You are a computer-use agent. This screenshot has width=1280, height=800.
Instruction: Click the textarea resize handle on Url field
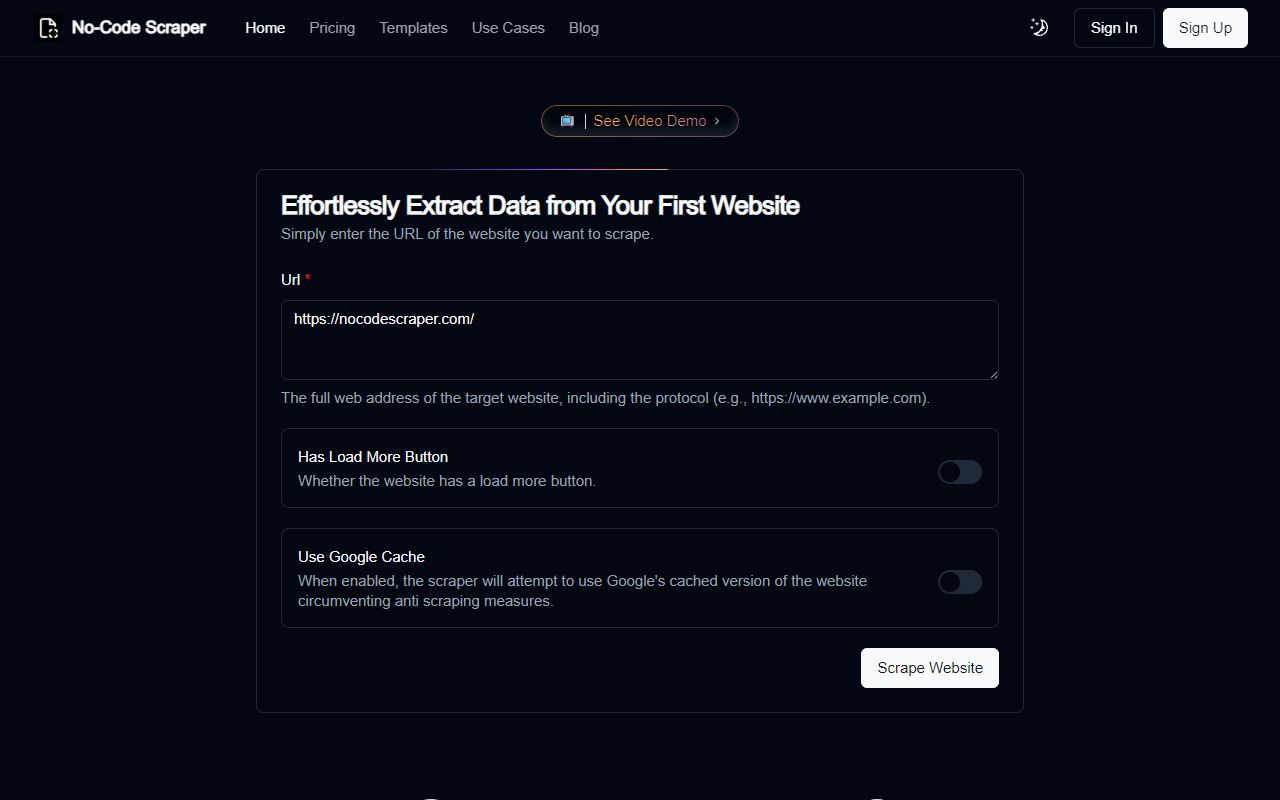993,375
